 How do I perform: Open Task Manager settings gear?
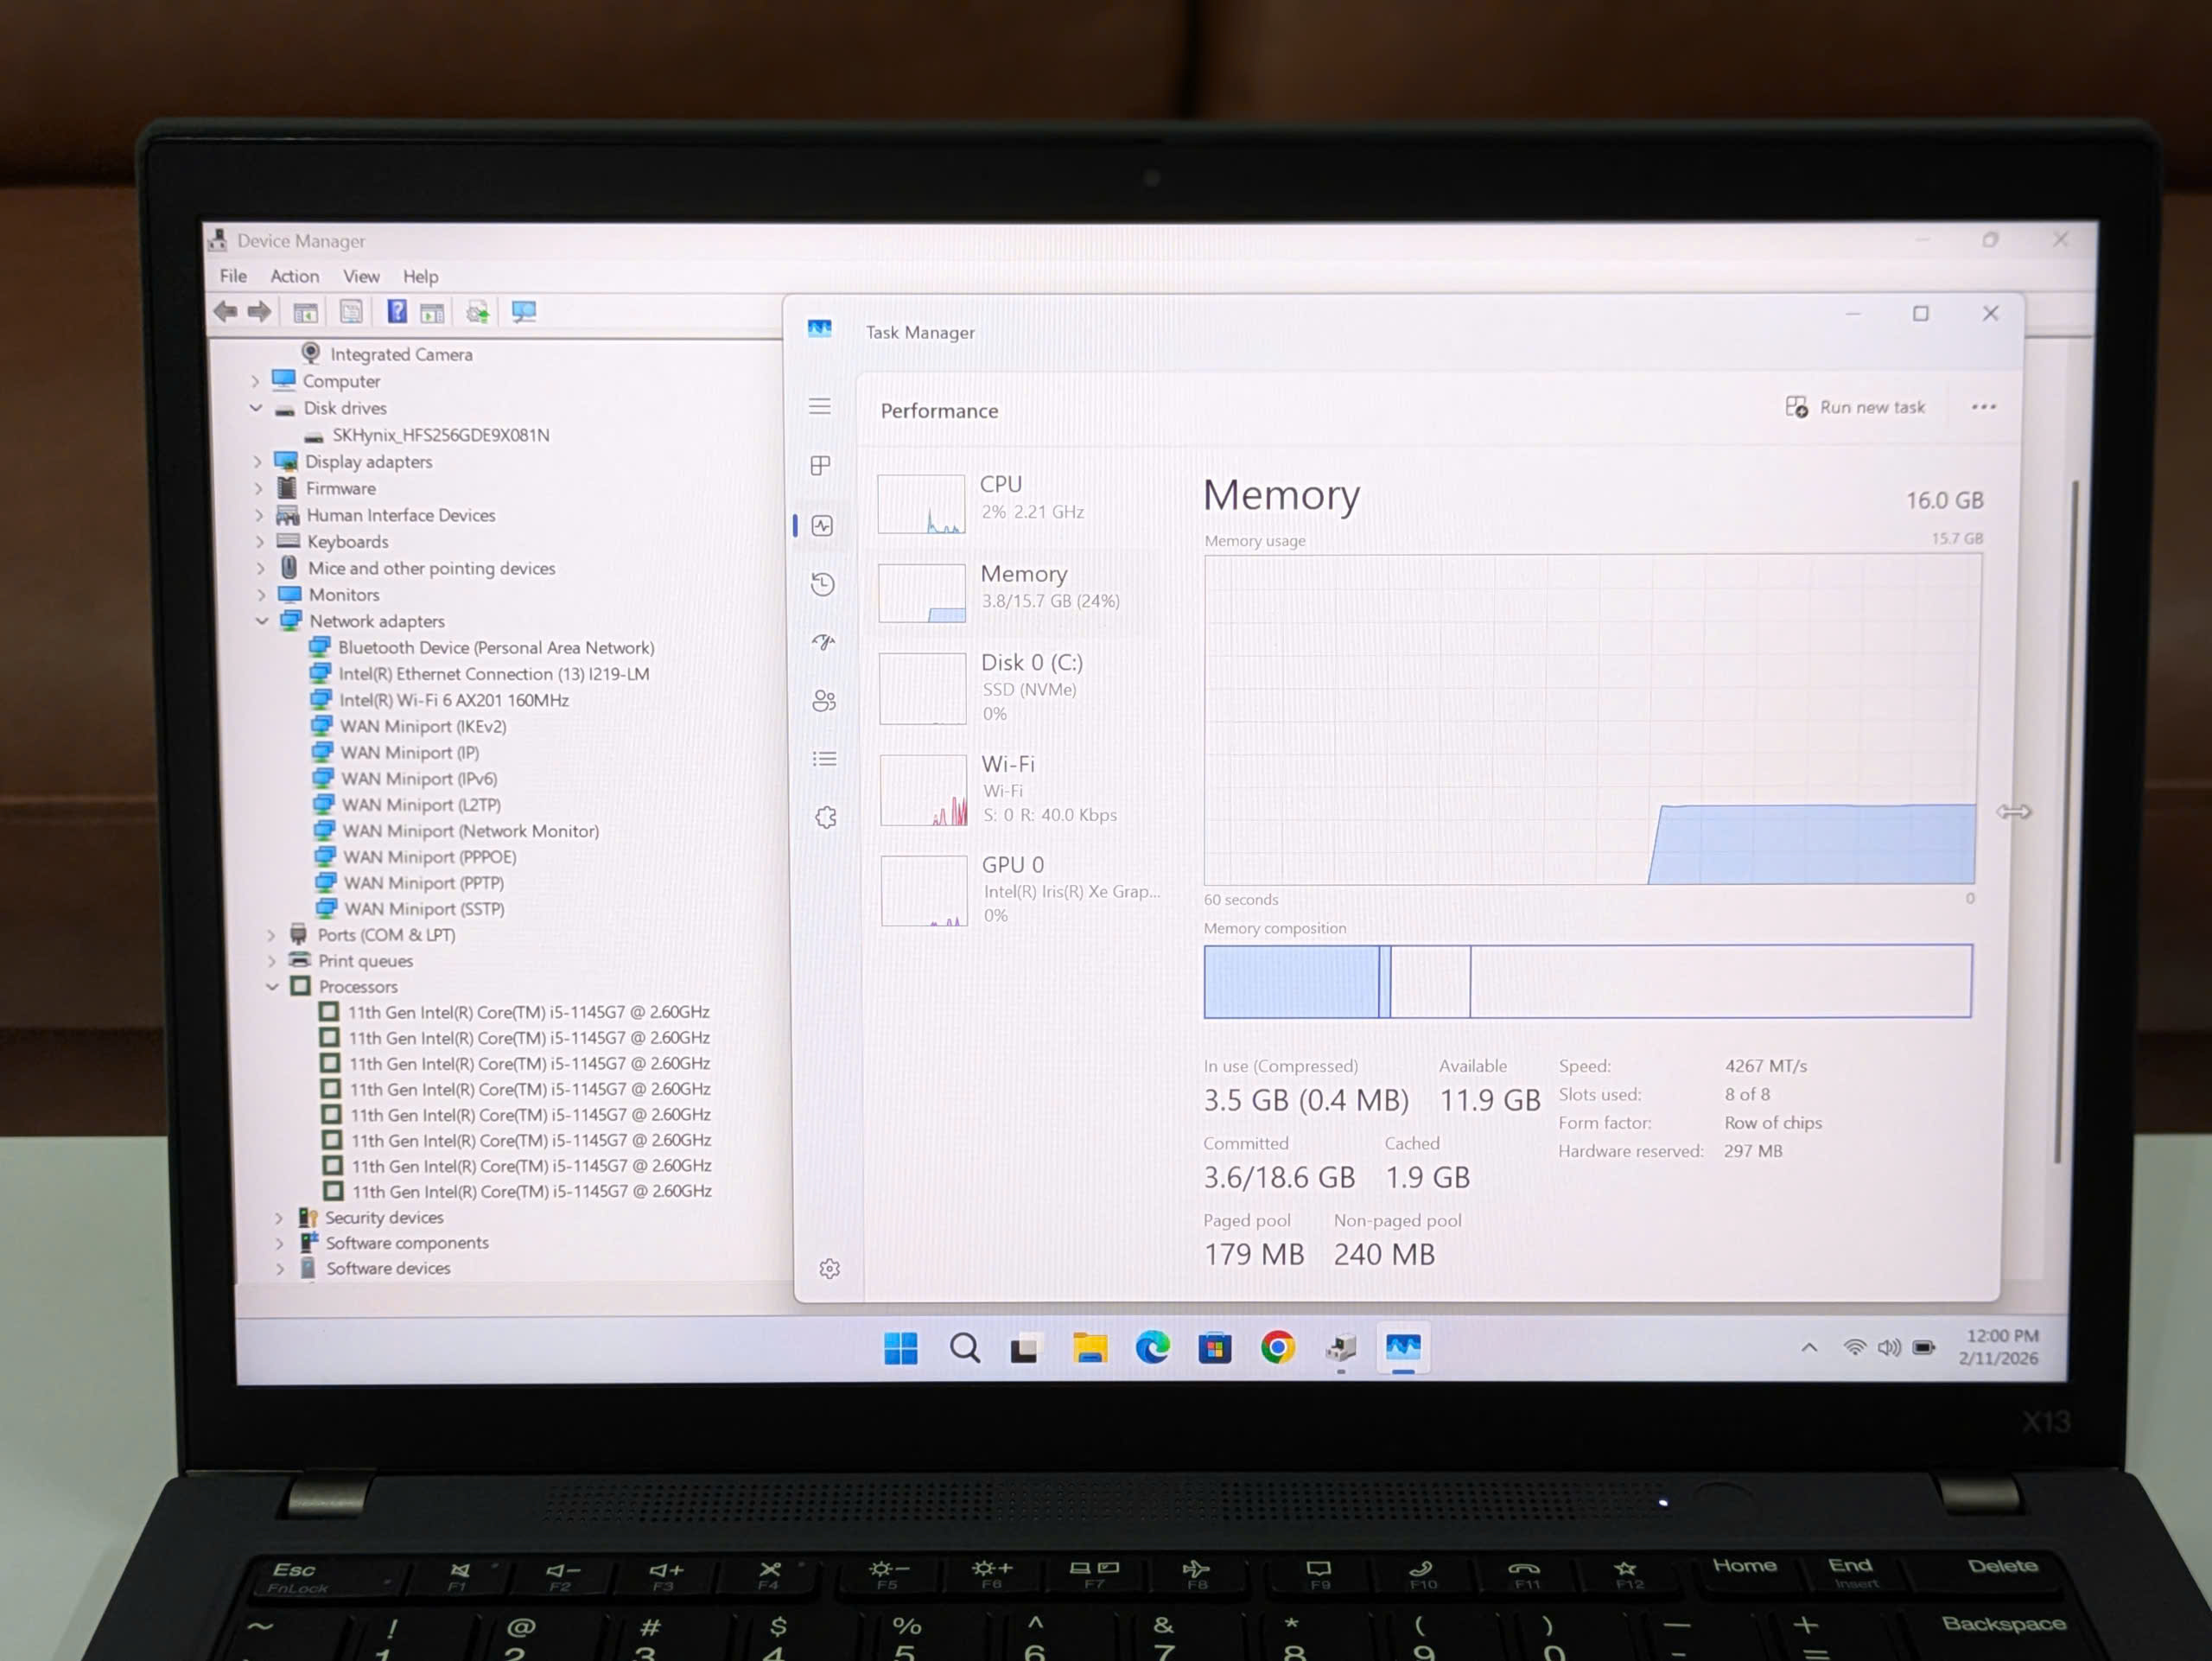[829, 1269]
